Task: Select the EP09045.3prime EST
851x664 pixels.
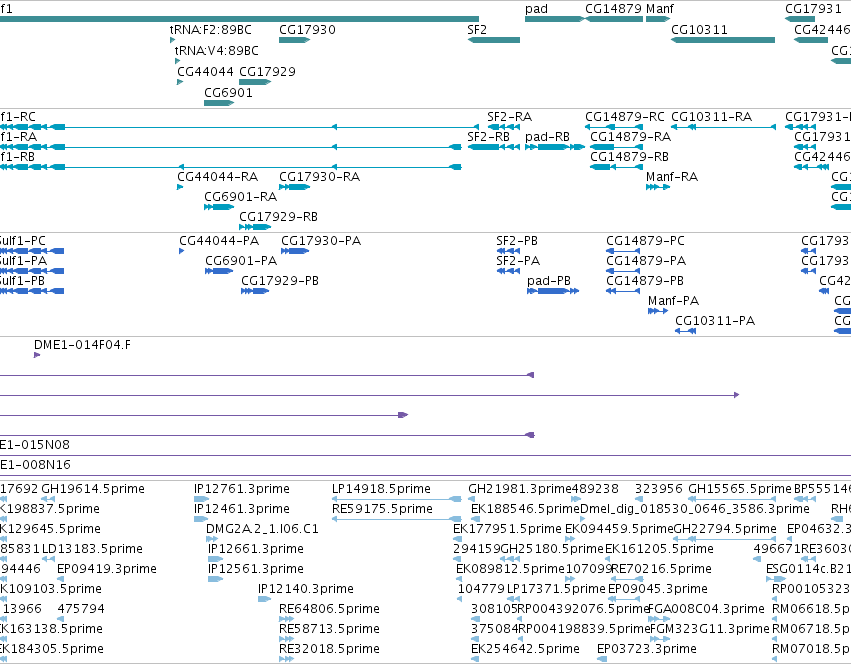Action: coord(624,599)
